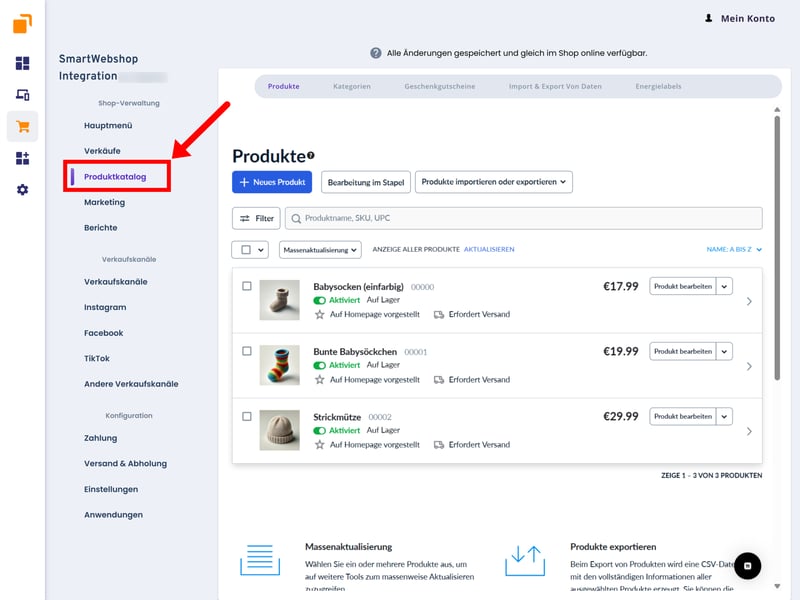Click the product search input field
Screen dimensions: 800x600
click(523, 218)
